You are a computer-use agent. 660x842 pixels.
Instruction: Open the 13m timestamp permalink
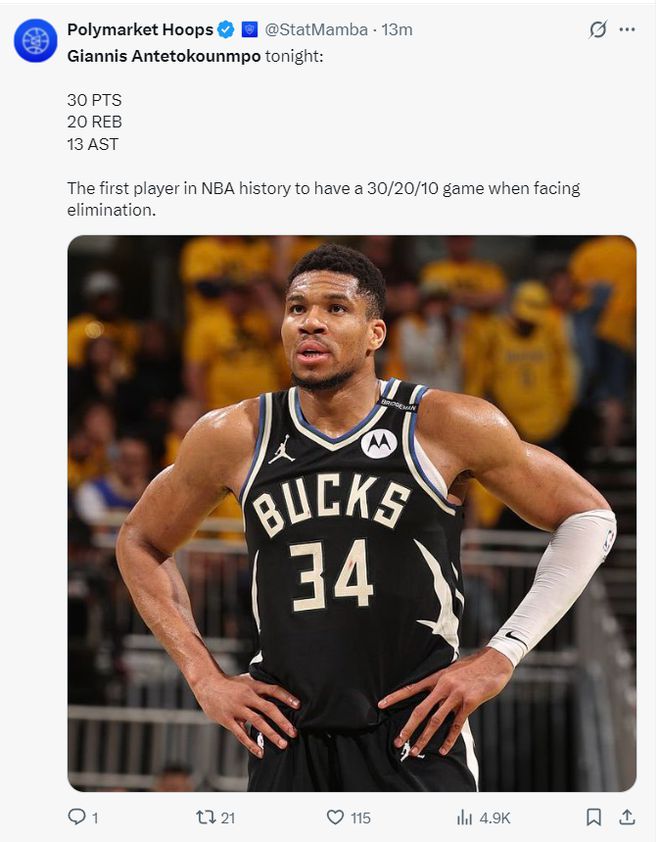397,30
